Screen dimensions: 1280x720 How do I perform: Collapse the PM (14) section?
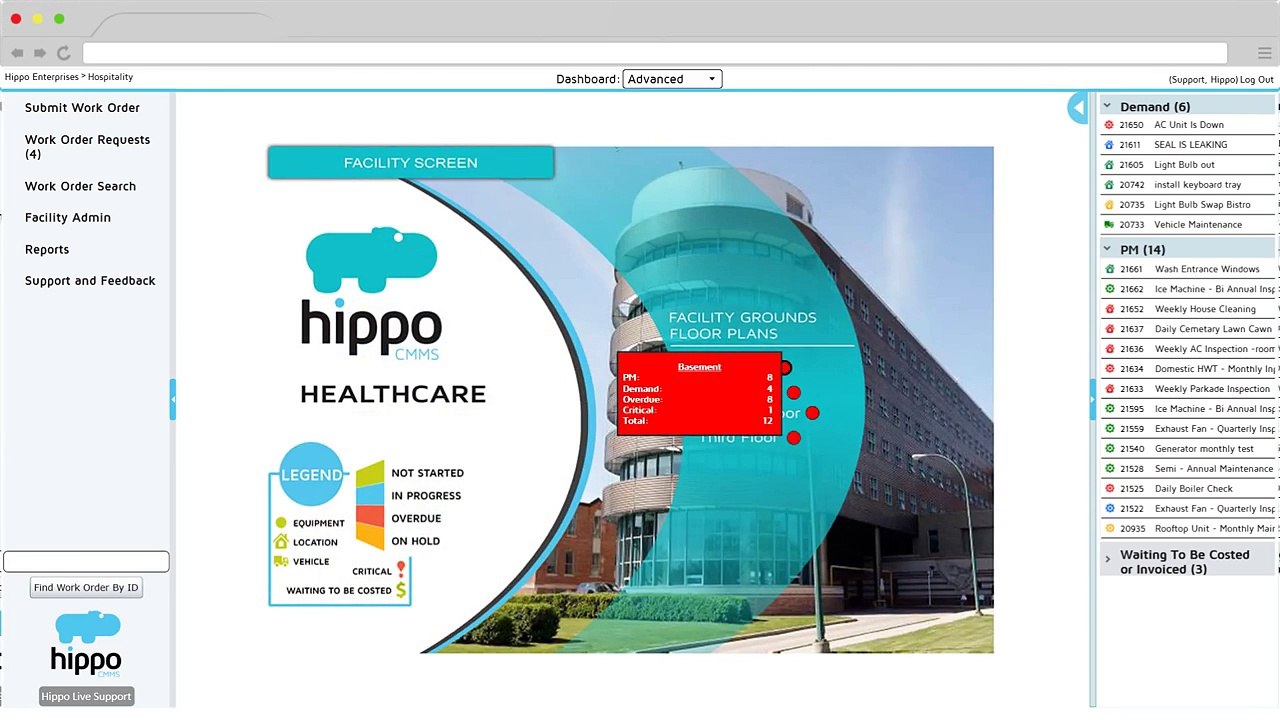click(1107, 250)
